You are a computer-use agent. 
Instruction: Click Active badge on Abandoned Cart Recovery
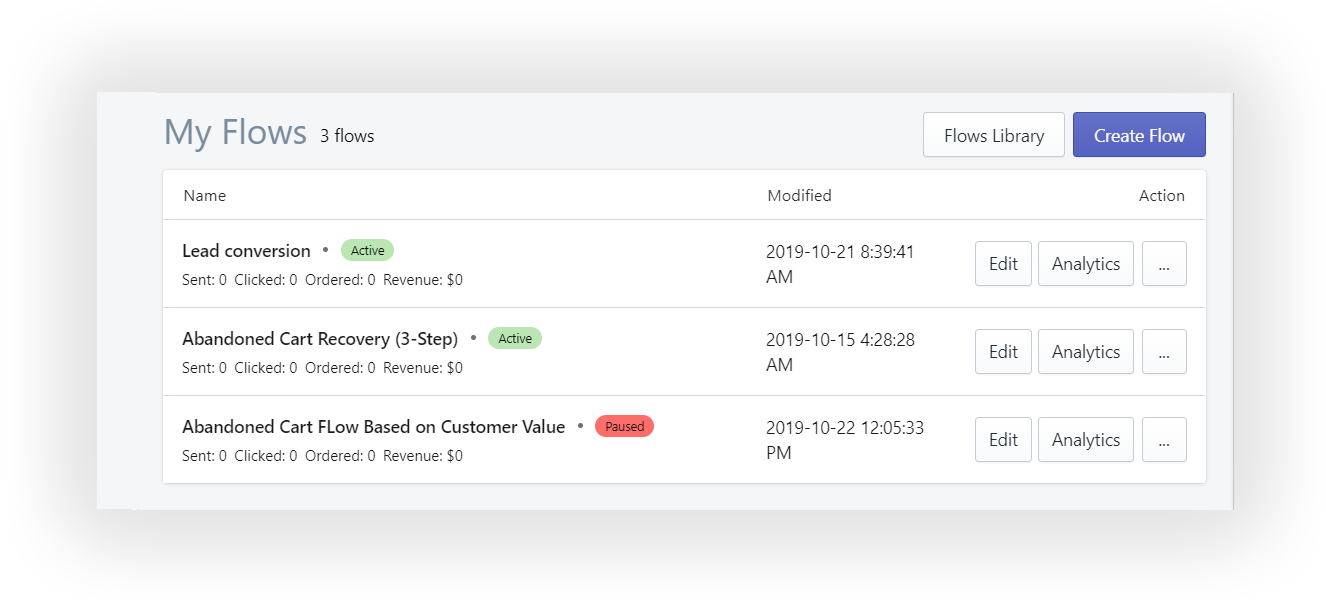coord(515,338)
